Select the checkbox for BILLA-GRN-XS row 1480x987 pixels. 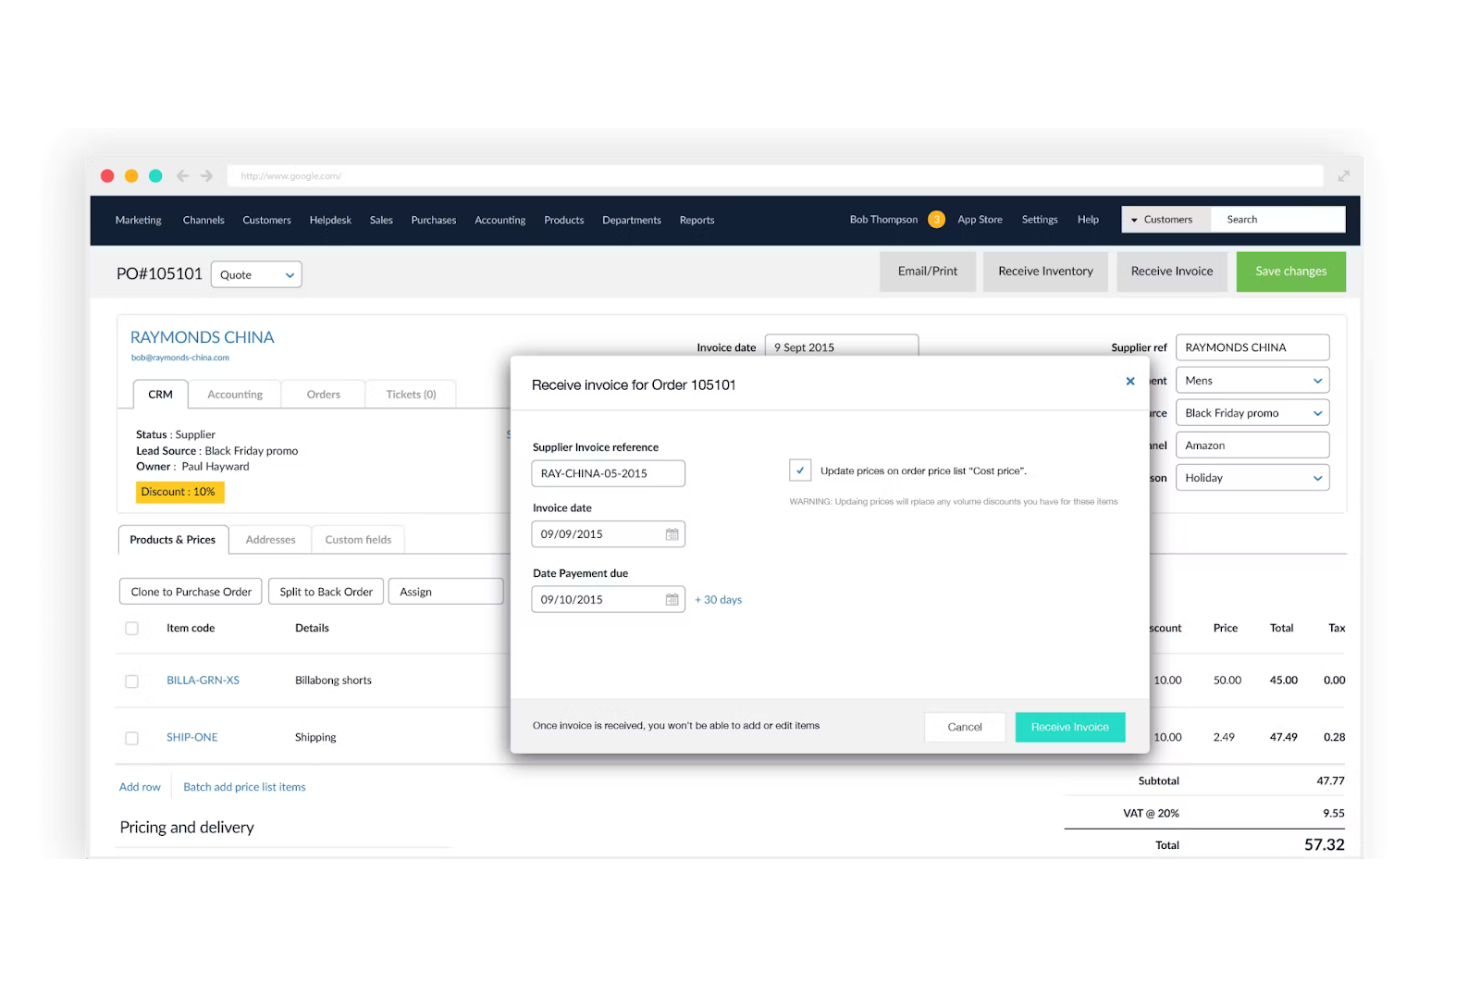[132, 681]
